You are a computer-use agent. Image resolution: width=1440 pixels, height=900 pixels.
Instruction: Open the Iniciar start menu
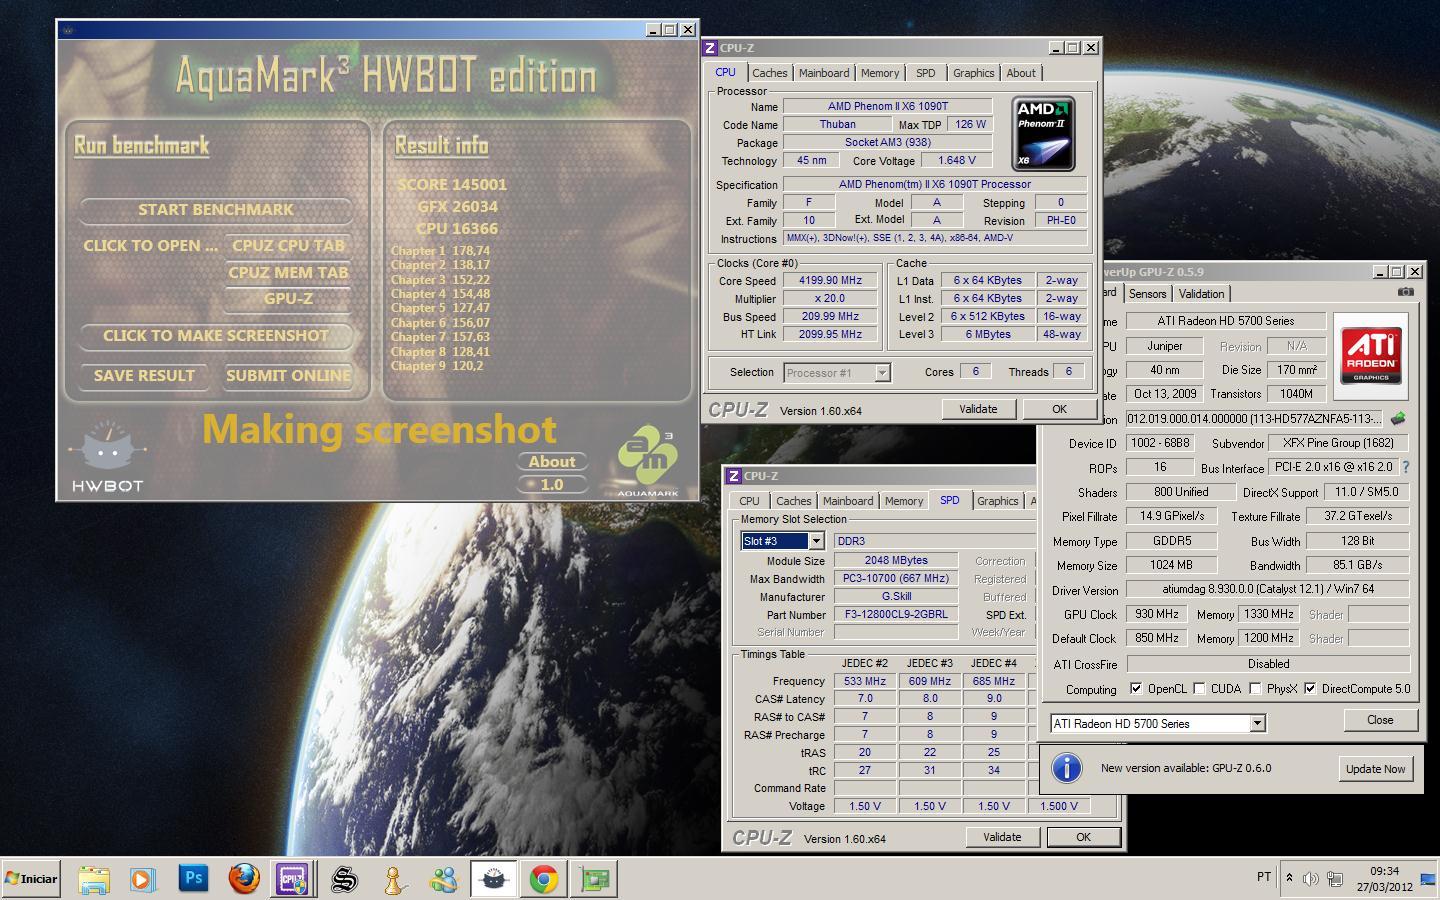coord(31,879)
